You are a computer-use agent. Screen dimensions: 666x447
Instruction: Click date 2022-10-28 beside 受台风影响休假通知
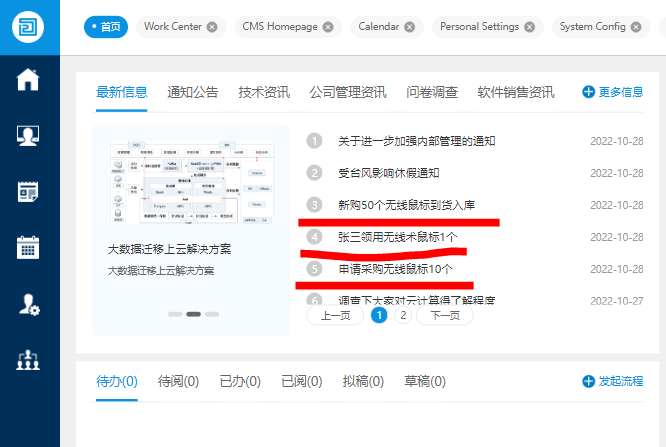tap(617, 173)
